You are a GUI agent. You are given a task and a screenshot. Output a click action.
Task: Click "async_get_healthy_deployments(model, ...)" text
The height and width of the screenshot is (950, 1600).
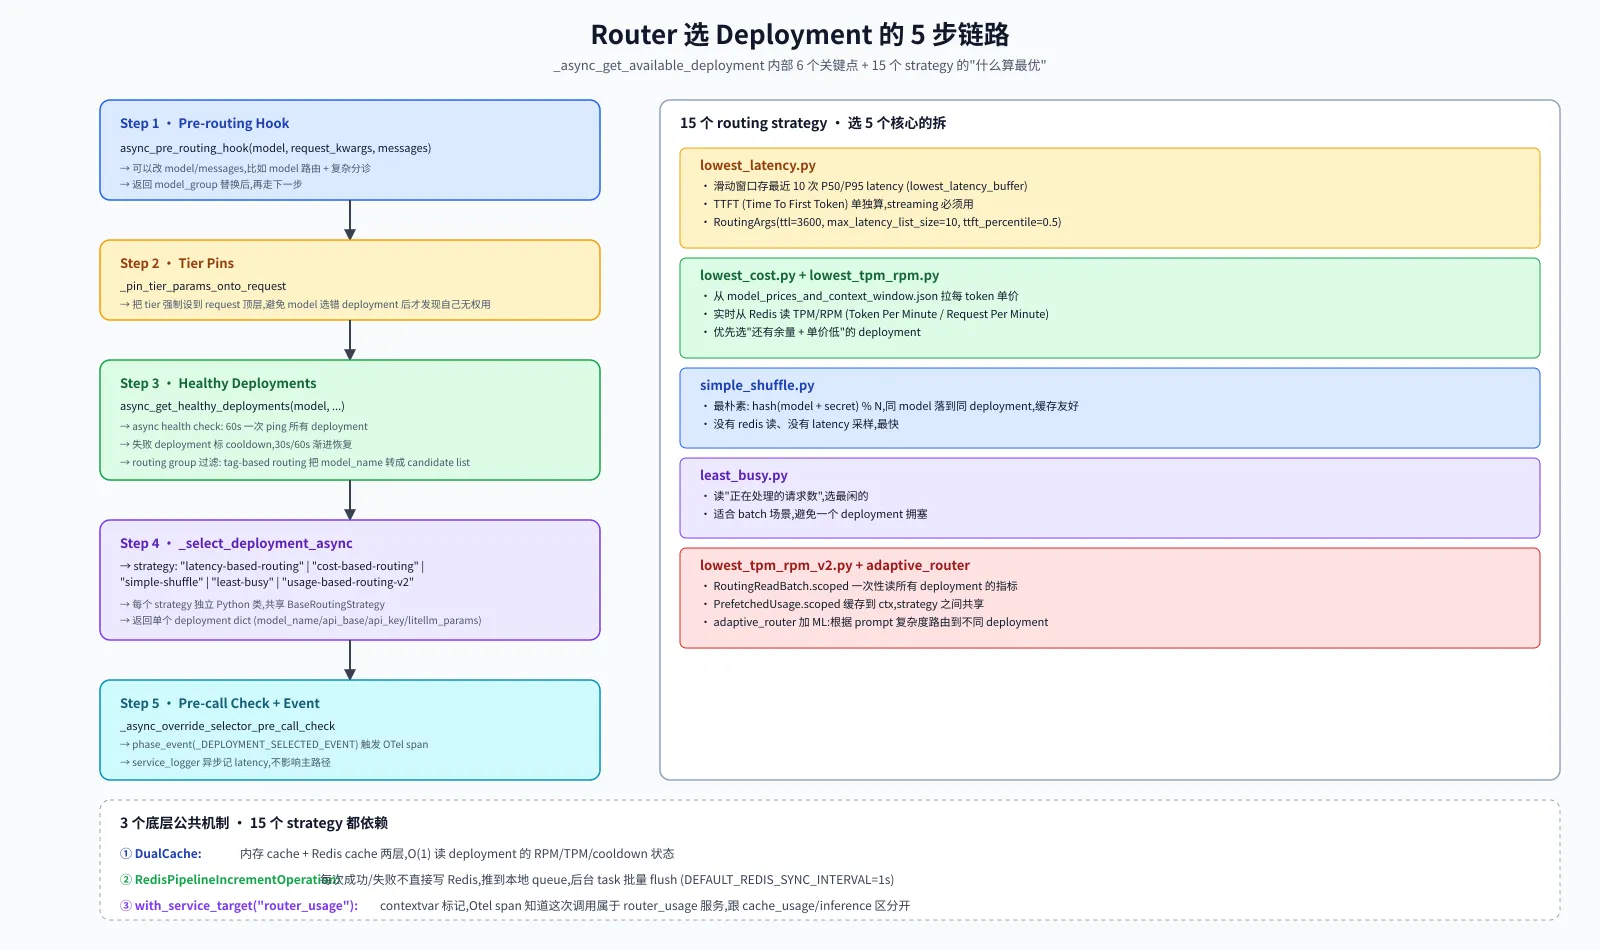[232, 406]
